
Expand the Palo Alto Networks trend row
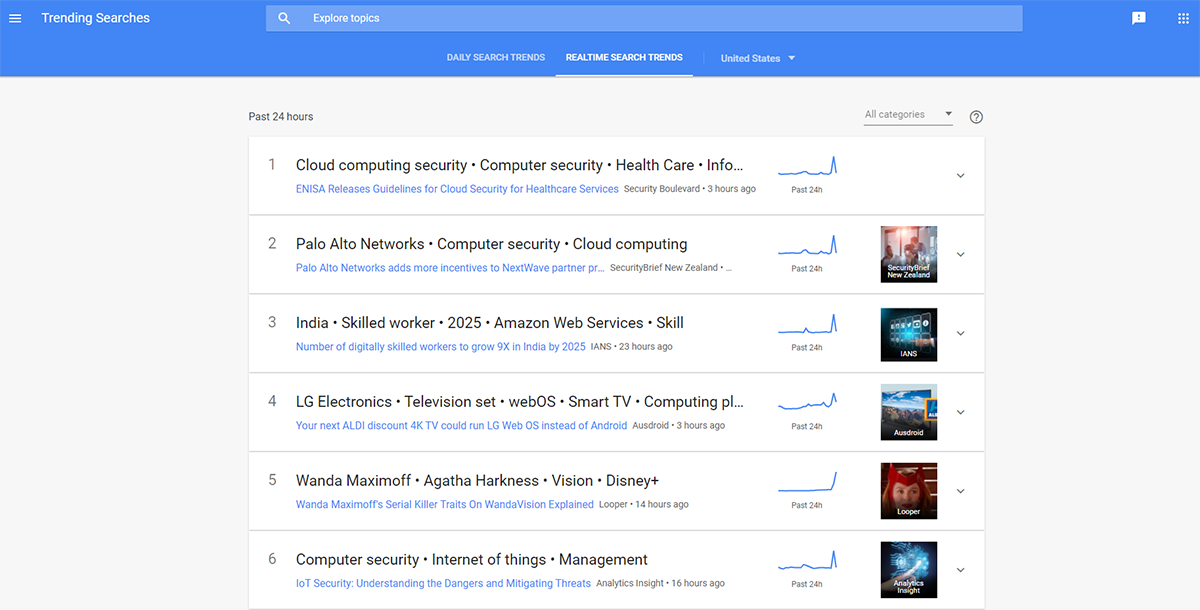[x=960, y=254]
